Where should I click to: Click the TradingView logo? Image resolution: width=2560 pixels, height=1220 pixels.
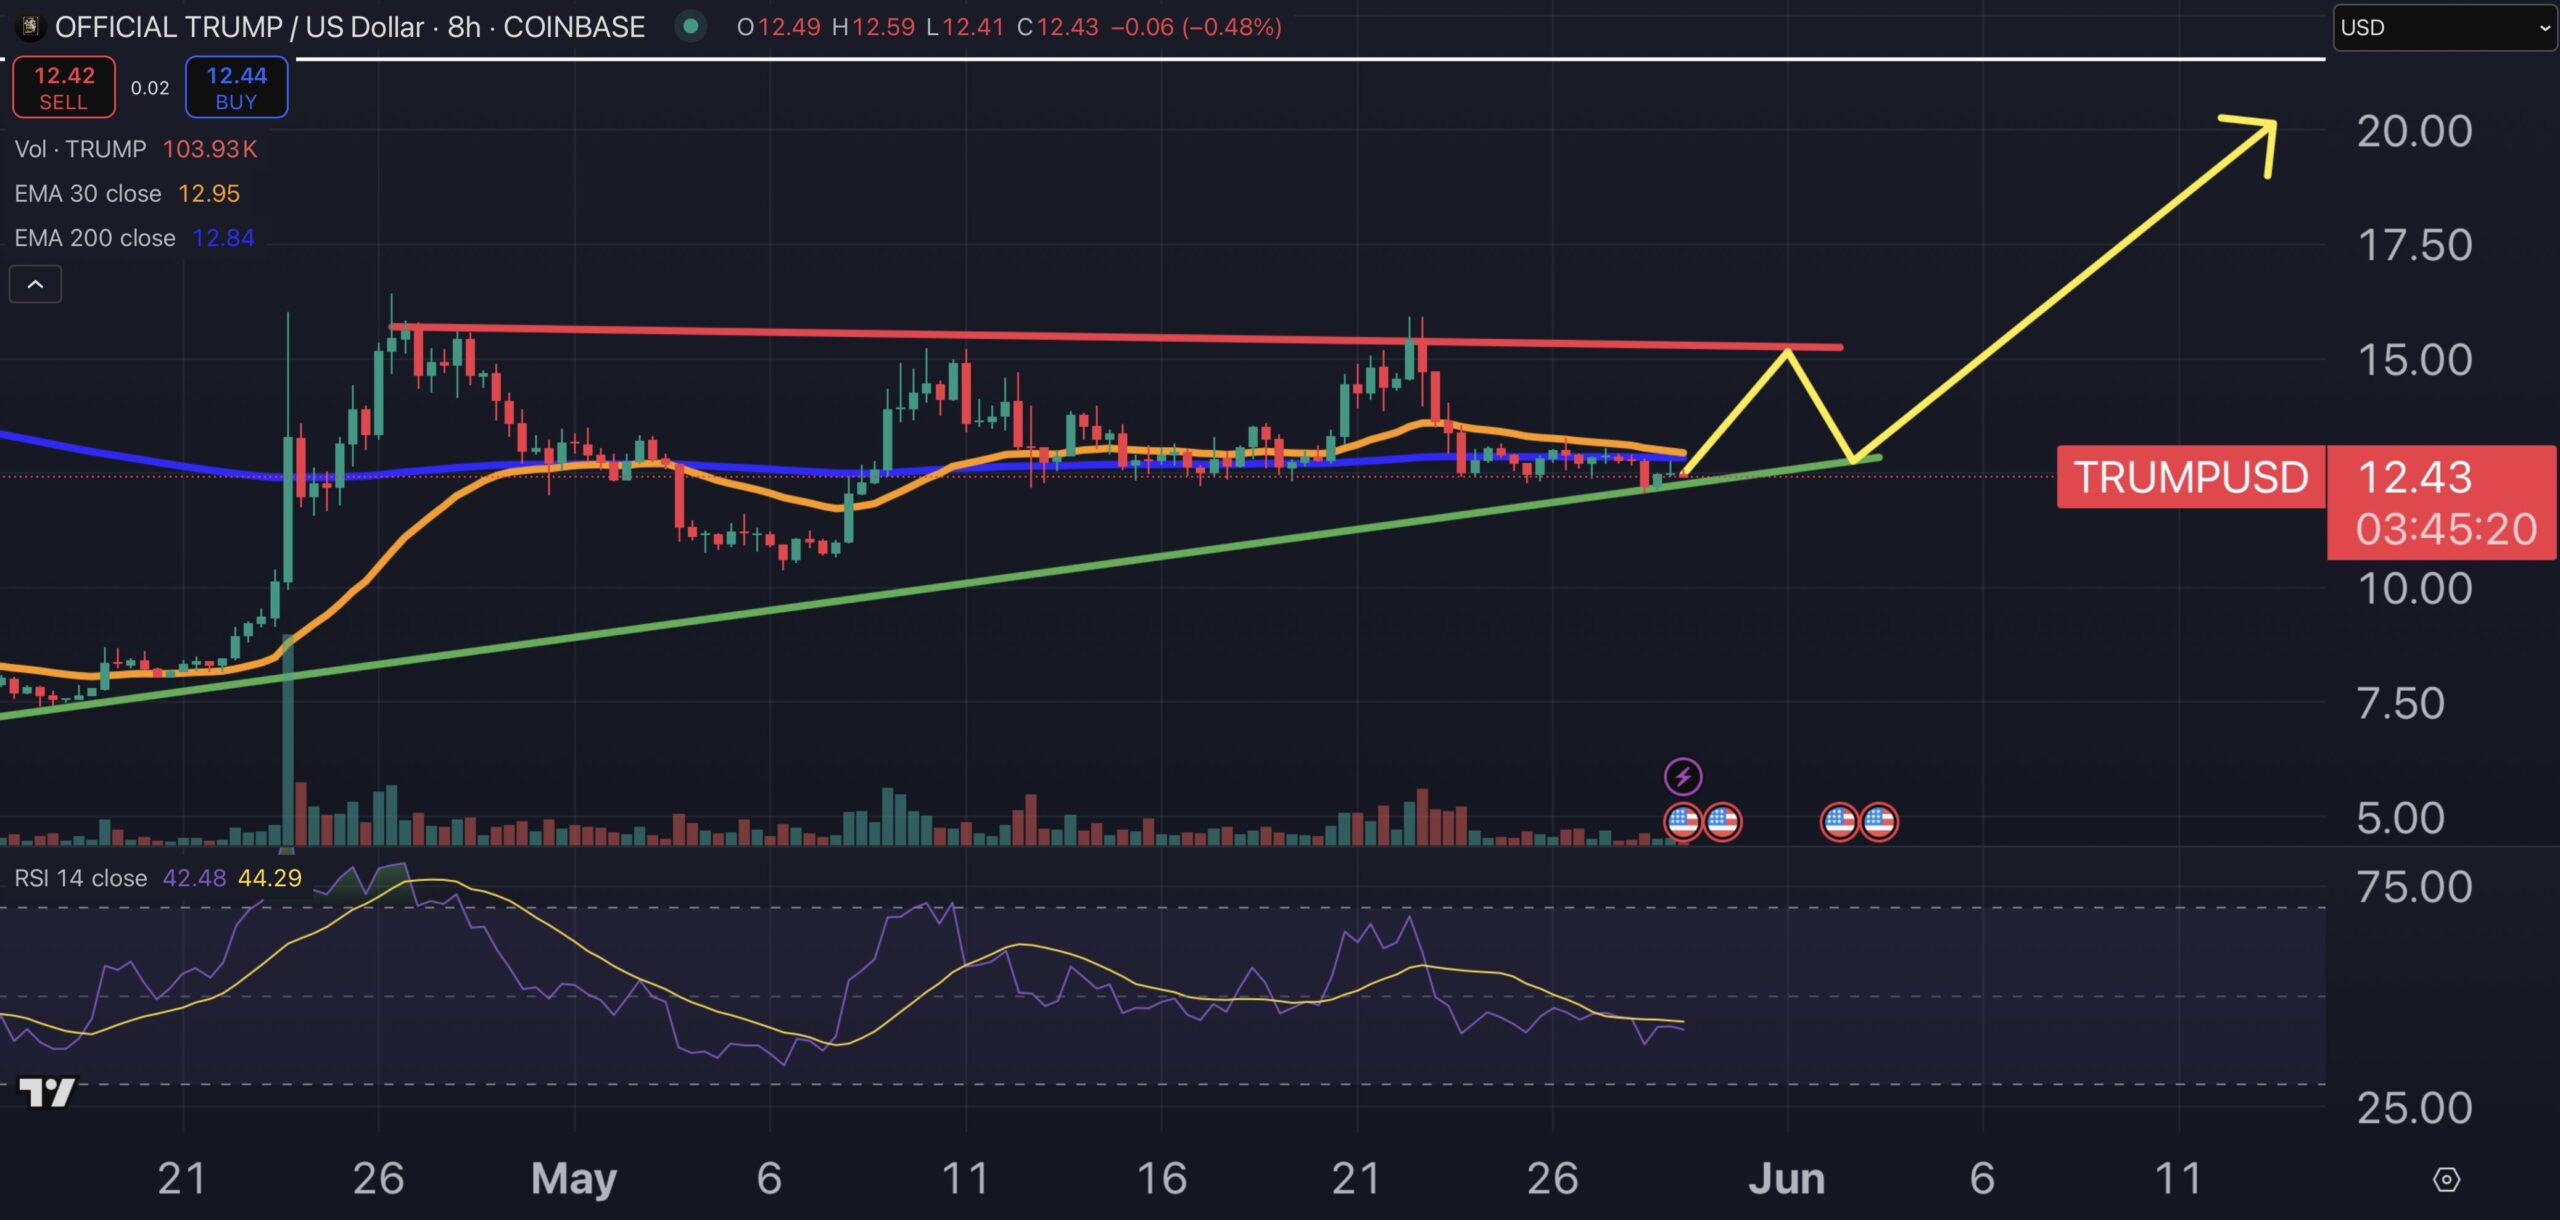46,1092
